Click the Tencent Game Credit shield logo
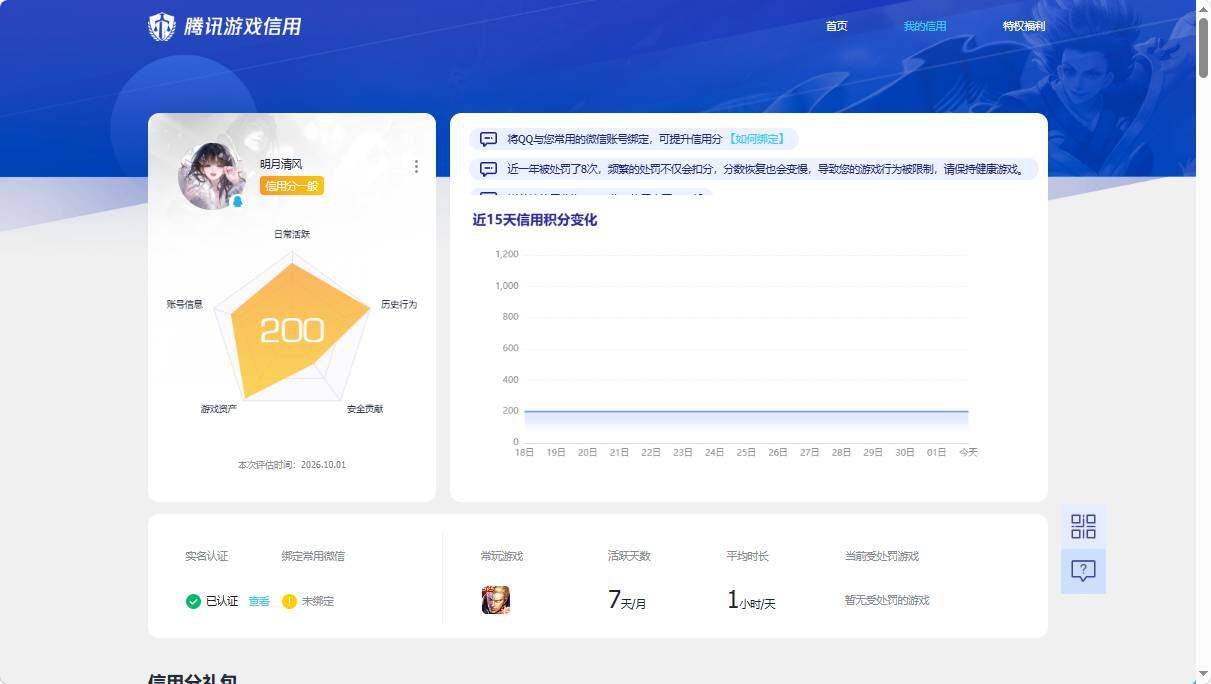Screen dimensions: 1211x684 162,27
